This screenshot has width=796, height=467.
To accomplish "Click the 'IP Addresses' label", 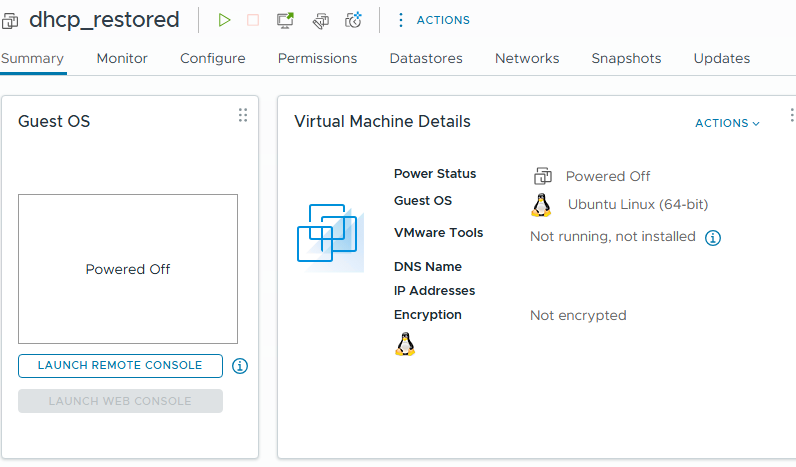I will click(x=435, y=290).
